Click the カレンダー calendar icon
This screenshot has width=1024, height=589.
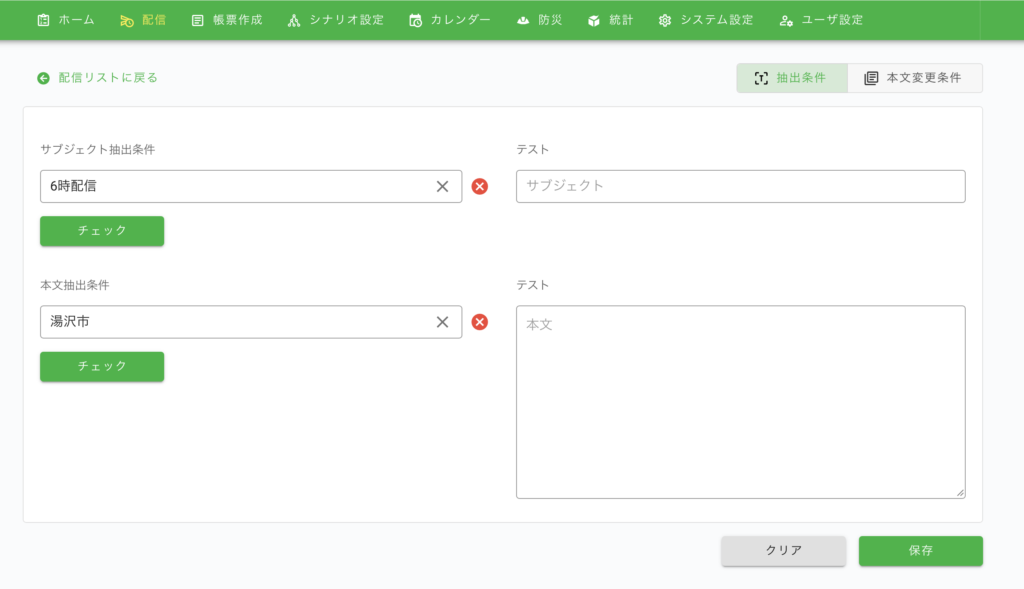point(415,20)
